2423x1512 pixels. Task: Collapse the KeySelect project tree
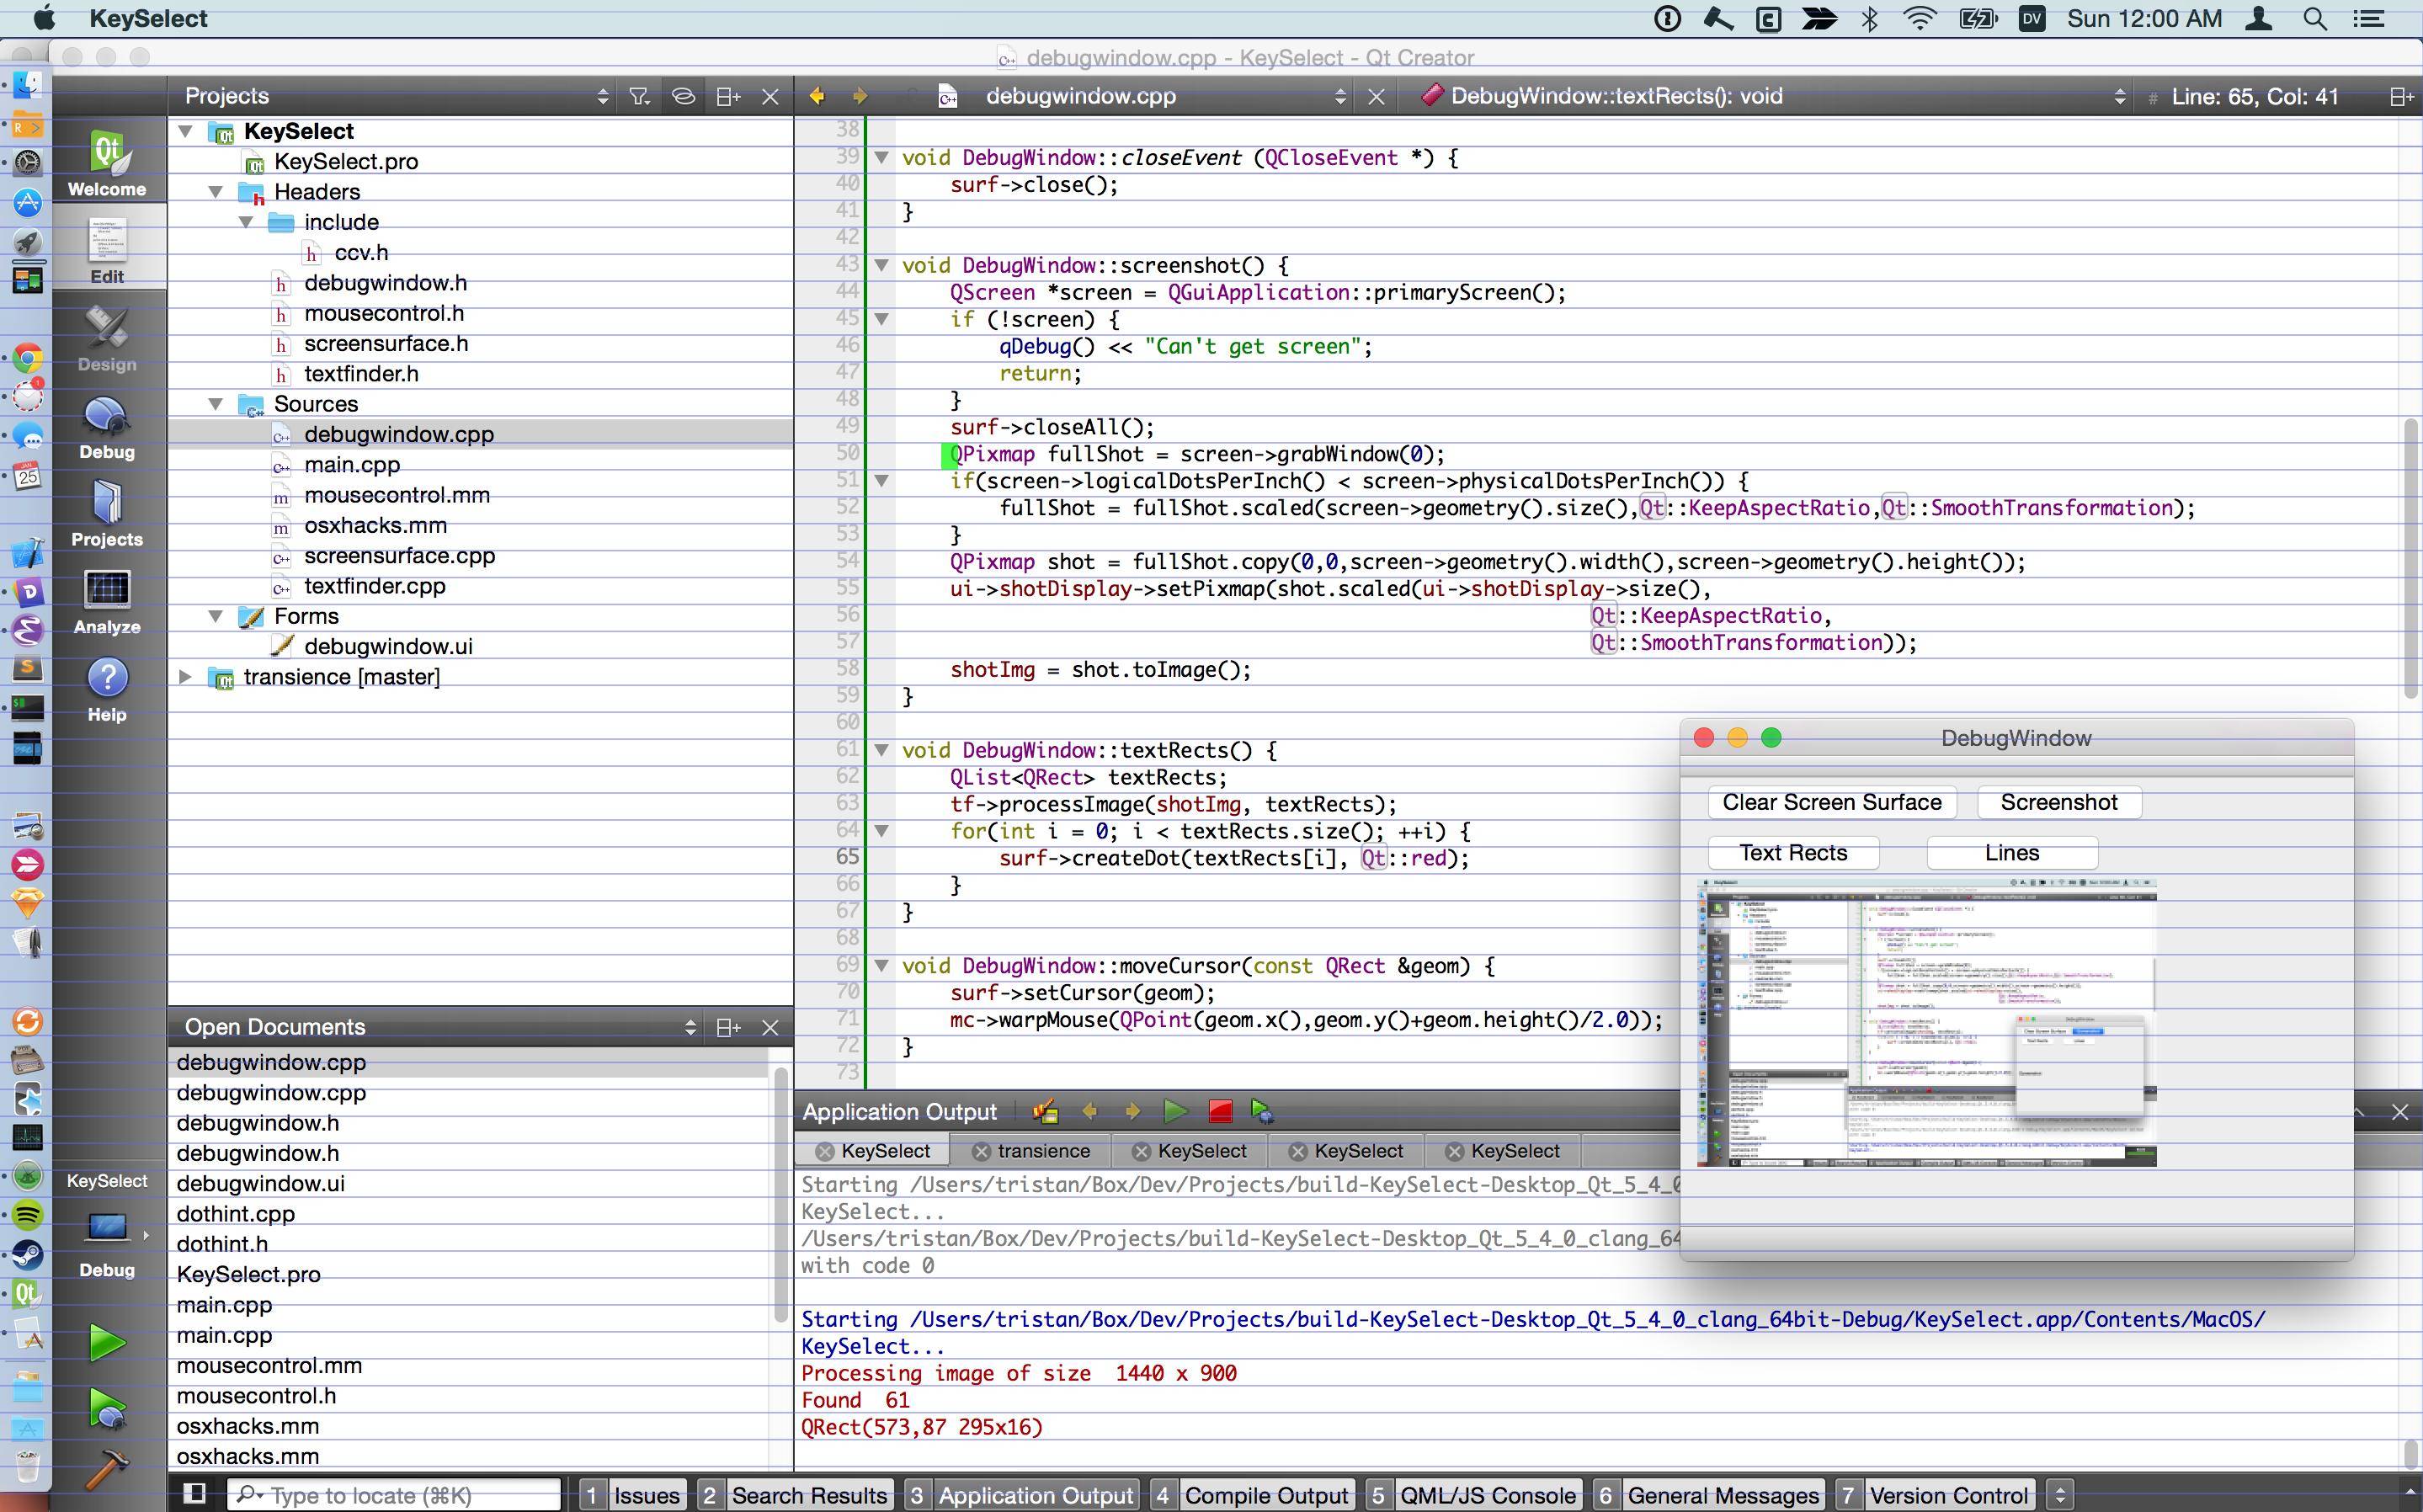(186, 131)
